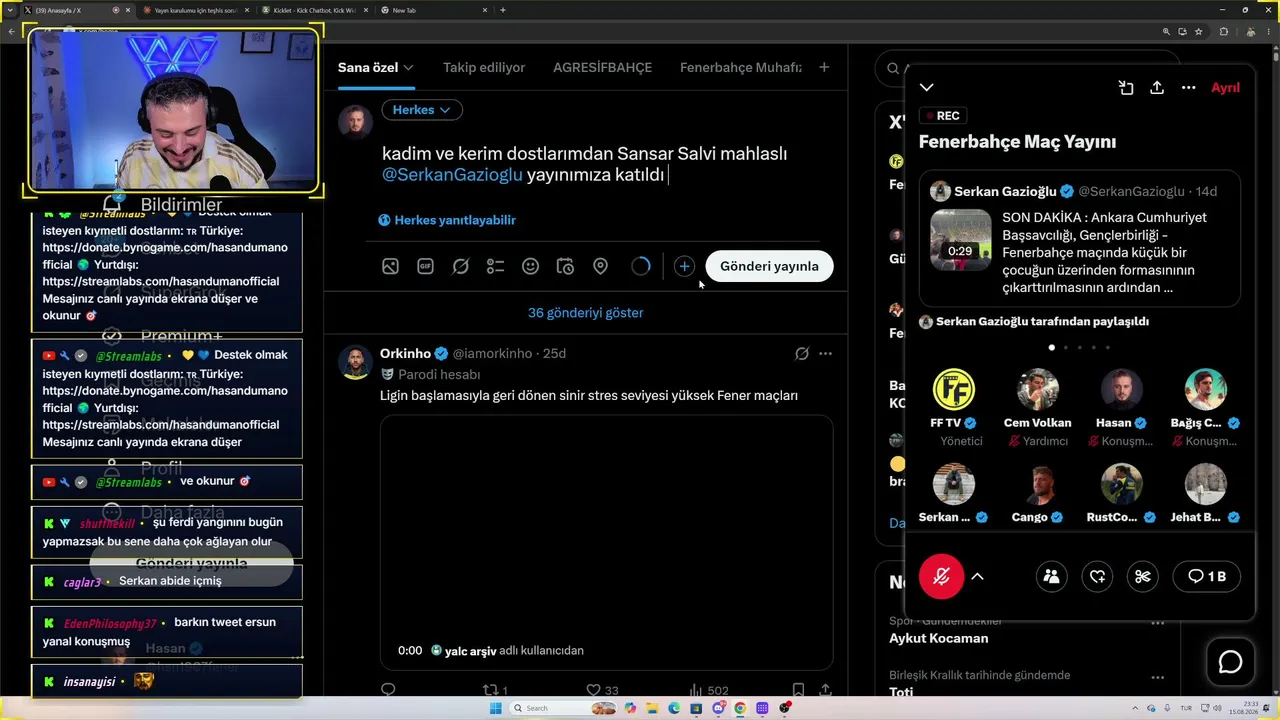Select Bağış C... speaker avatar
The width and height of the screenshot is (1280, 720).
click(x=1205, y=390)
